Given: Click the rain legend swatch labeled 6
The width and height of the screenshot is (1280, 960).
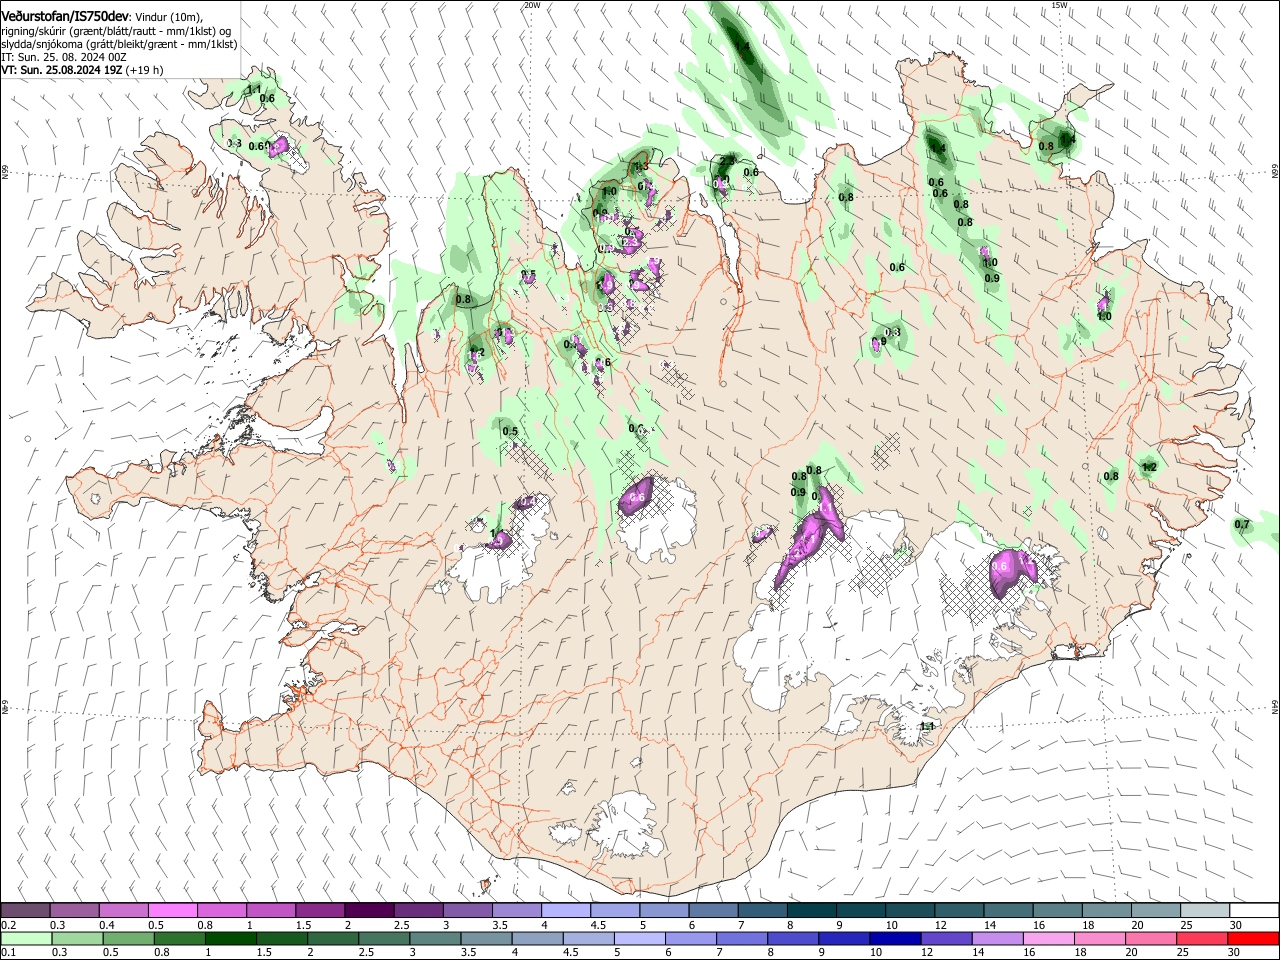Looking at the screenshot, I should tap(690, 938).
